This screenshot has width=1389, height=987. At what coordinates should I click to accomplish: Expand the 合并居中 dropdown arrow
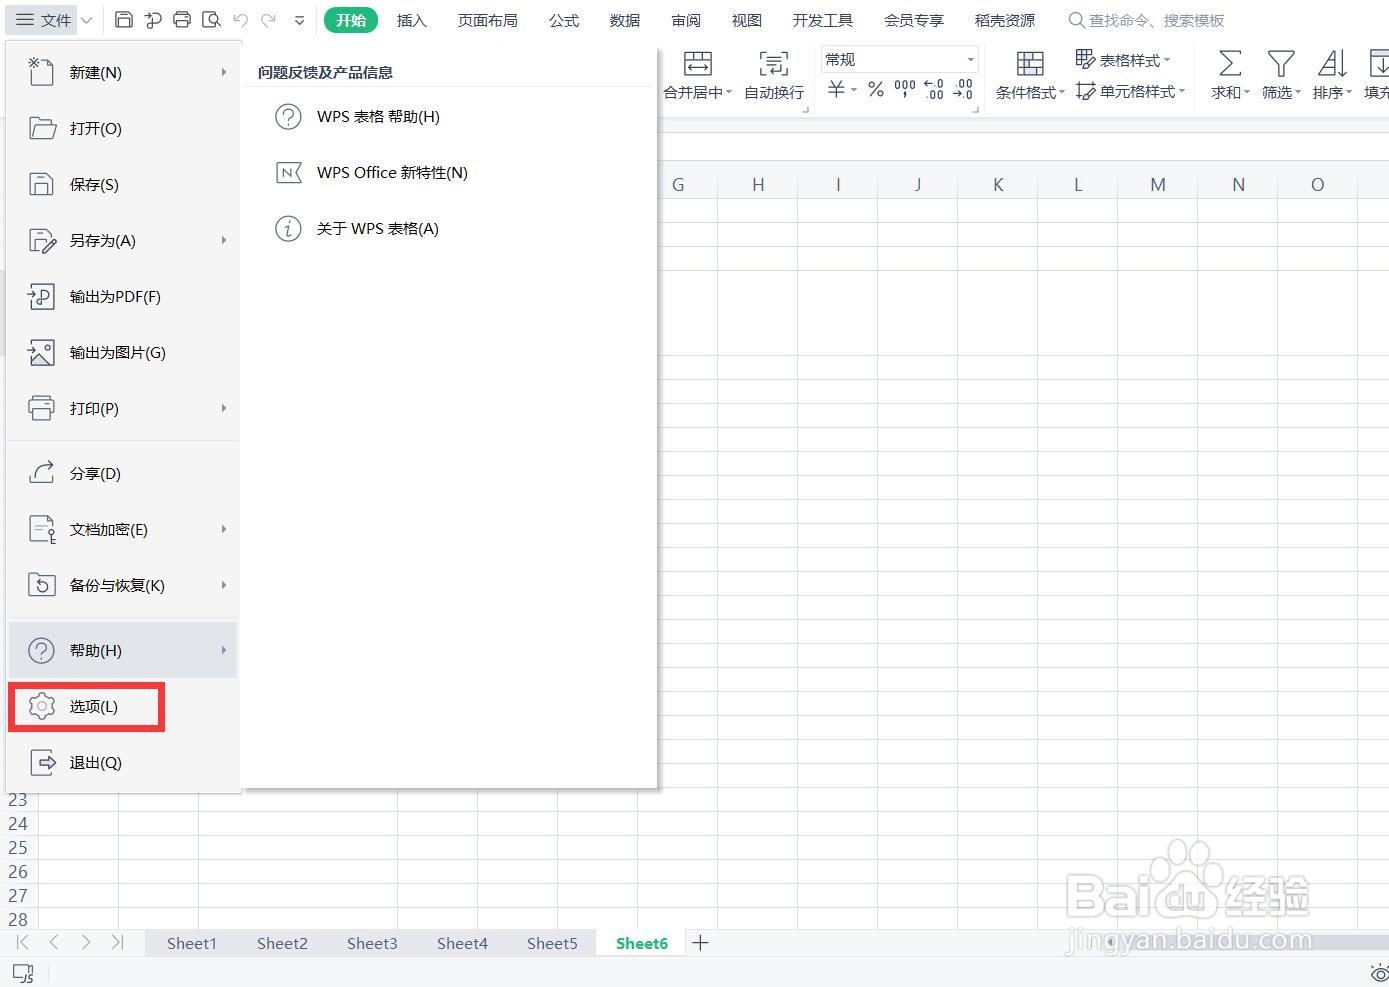[729, 93]
